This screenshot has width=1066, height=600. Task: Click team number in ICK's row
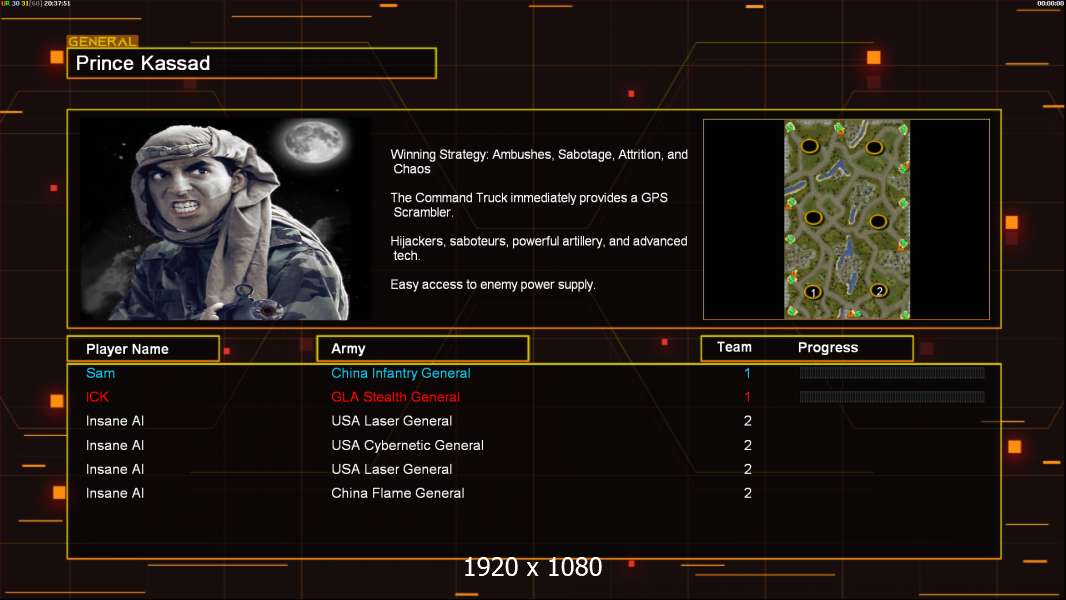(747, 397)
